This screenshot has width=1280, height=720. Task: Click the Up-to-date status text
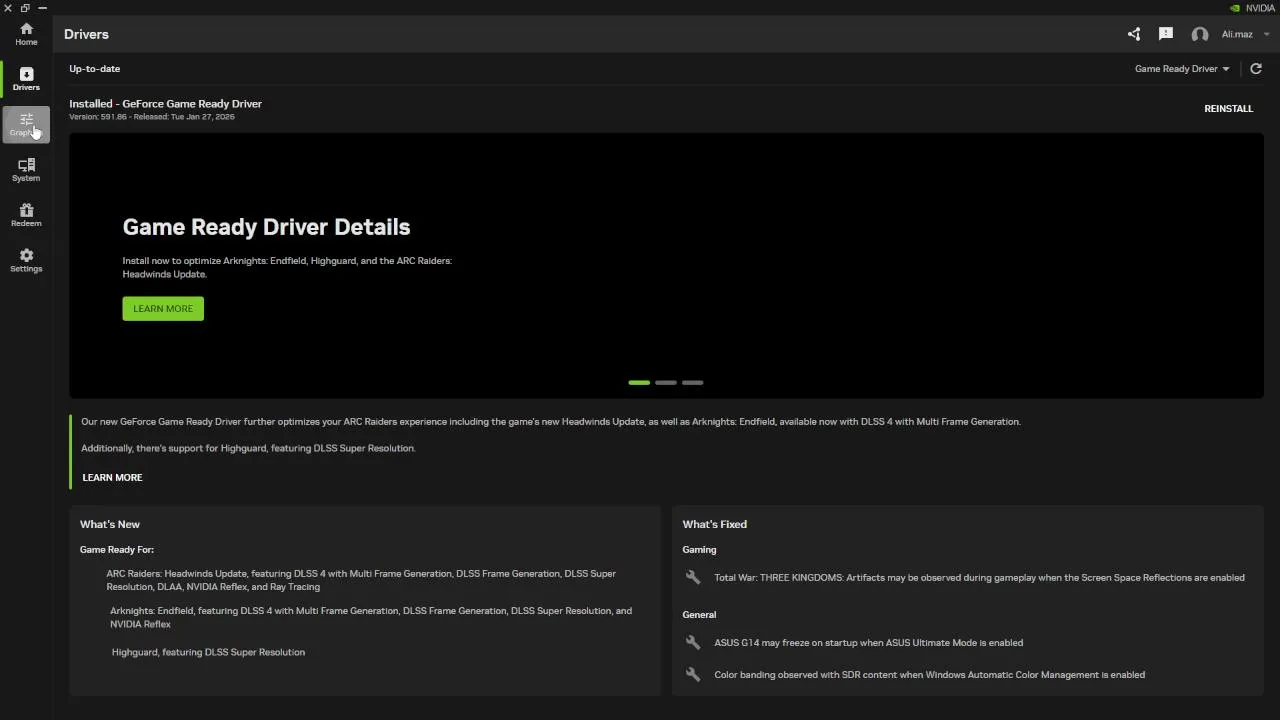point(94,69)
